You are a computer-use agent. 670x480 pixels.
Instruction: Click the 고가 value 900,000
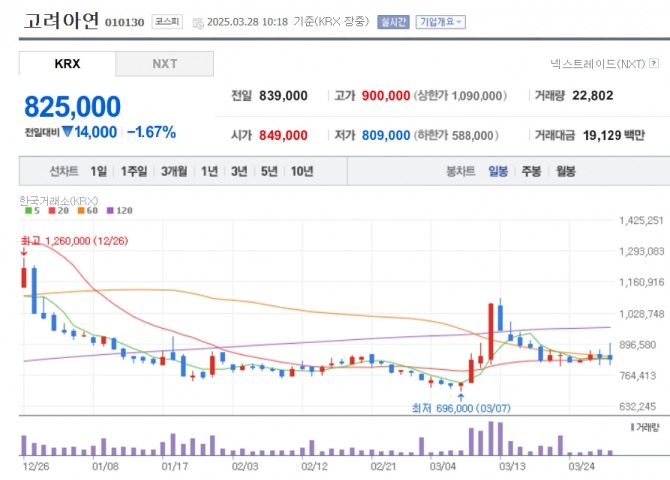tap(386, 96)
